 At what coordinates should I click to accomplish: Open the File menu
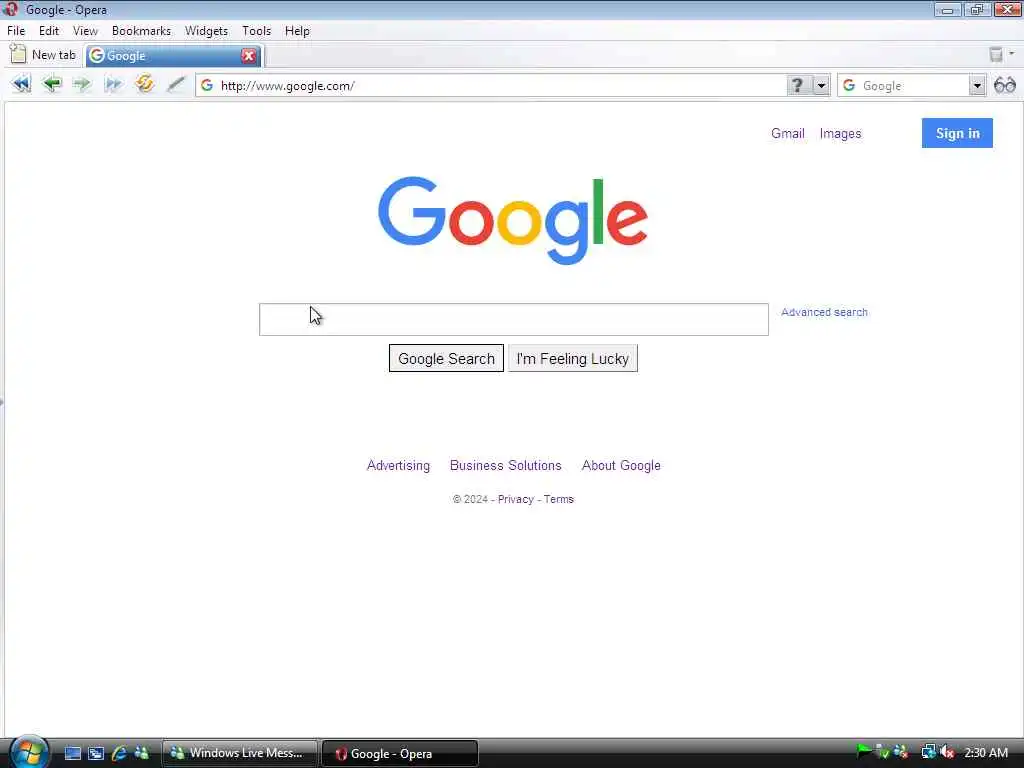coord(16,31)
